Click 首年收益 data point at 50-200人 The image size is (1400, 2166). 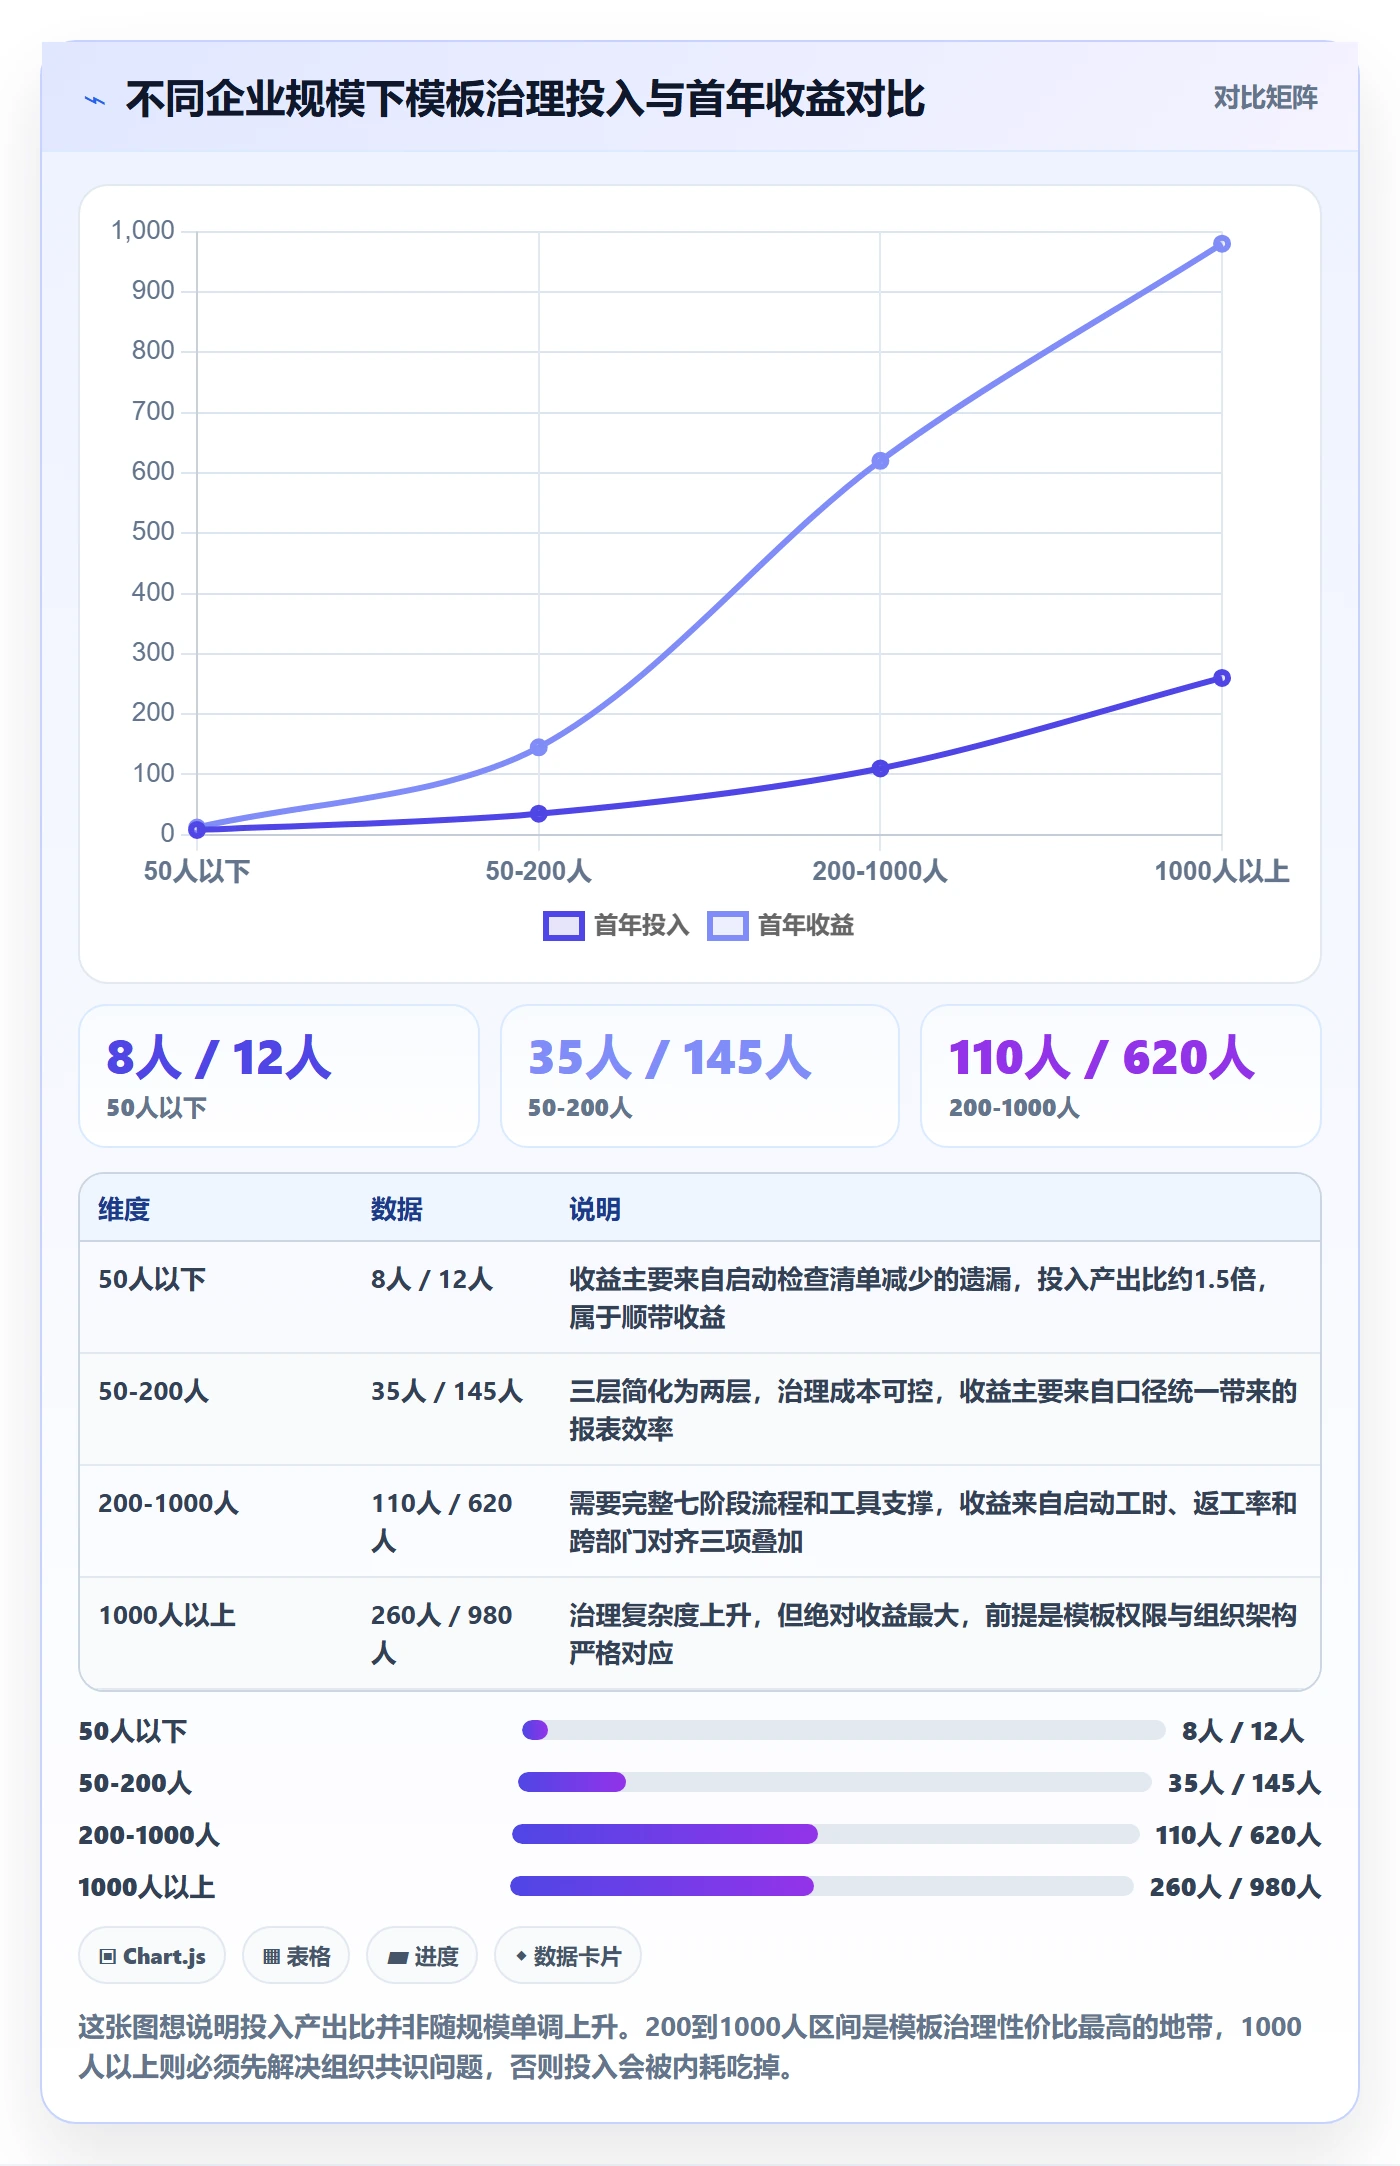(538, 747)
